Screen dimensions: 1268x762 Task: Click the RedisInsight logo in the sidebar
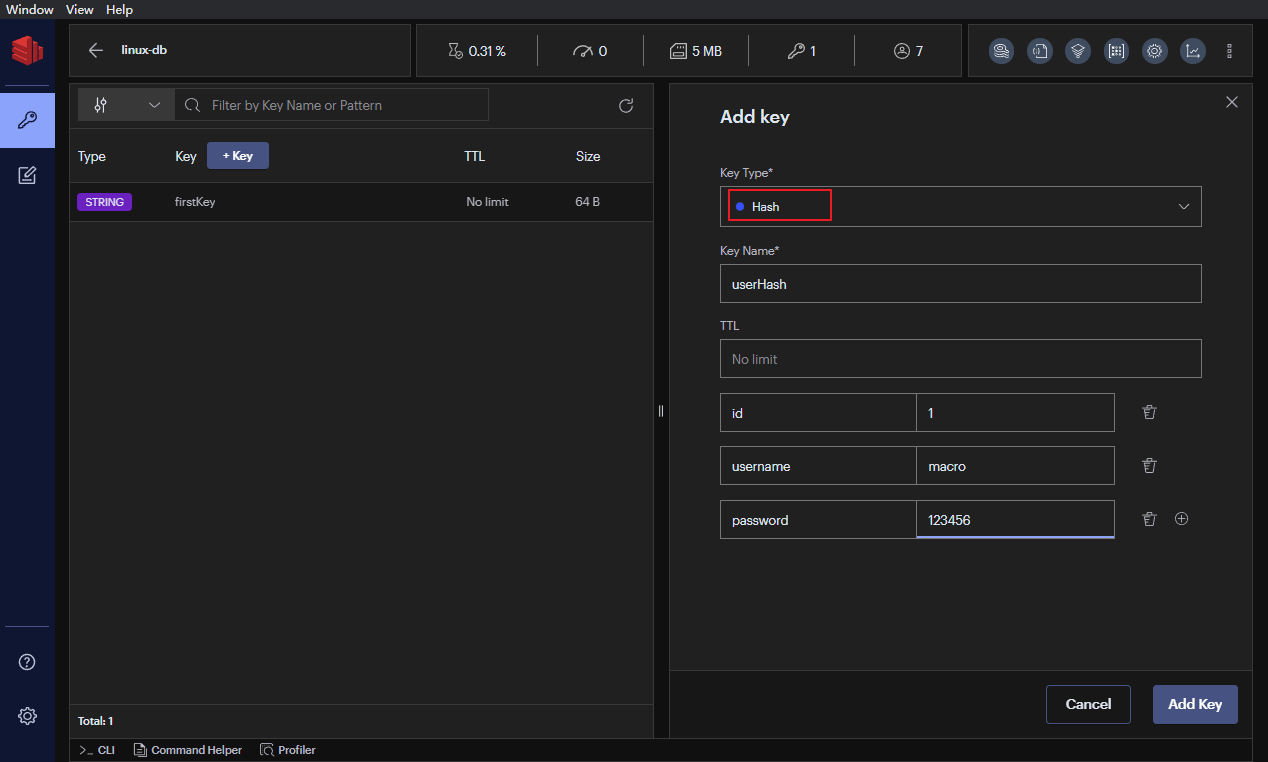(27, 50)
